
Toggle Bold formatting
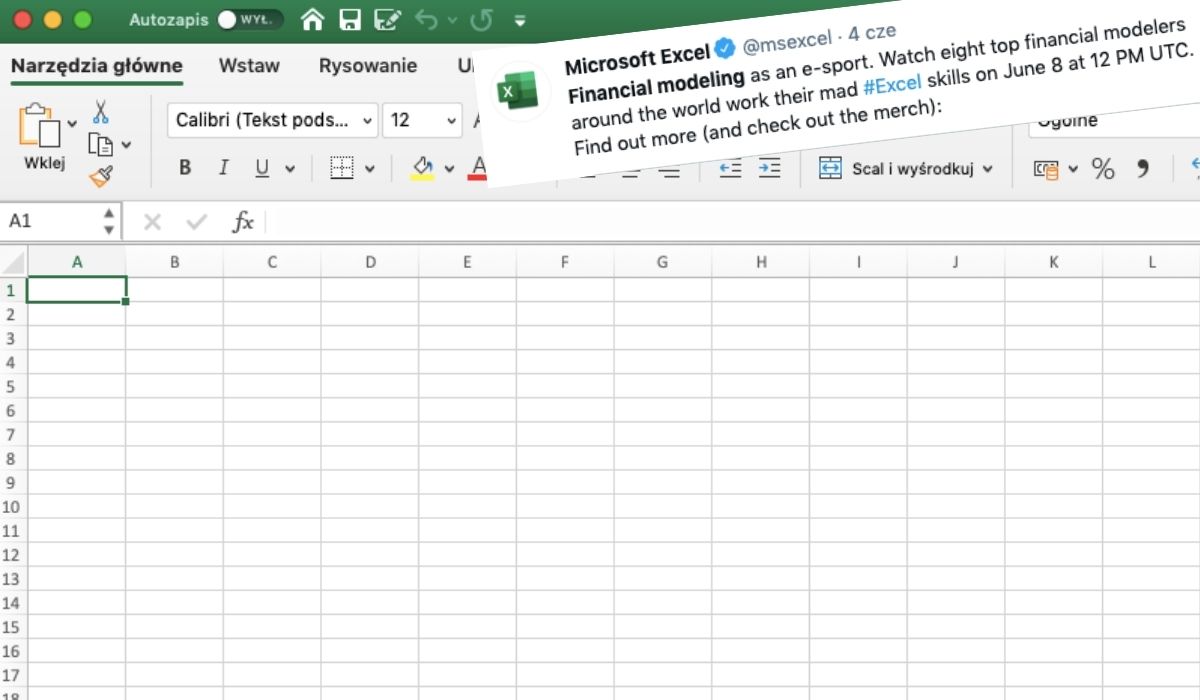click(185, 168)
